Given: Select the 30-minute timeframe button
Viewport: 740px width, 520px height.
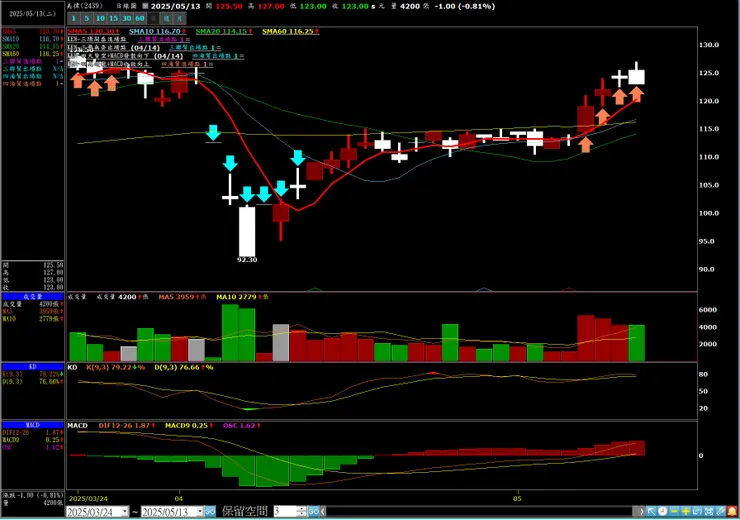Looking at the screenshot, I should pyautogui.click(x=126, y=18).
